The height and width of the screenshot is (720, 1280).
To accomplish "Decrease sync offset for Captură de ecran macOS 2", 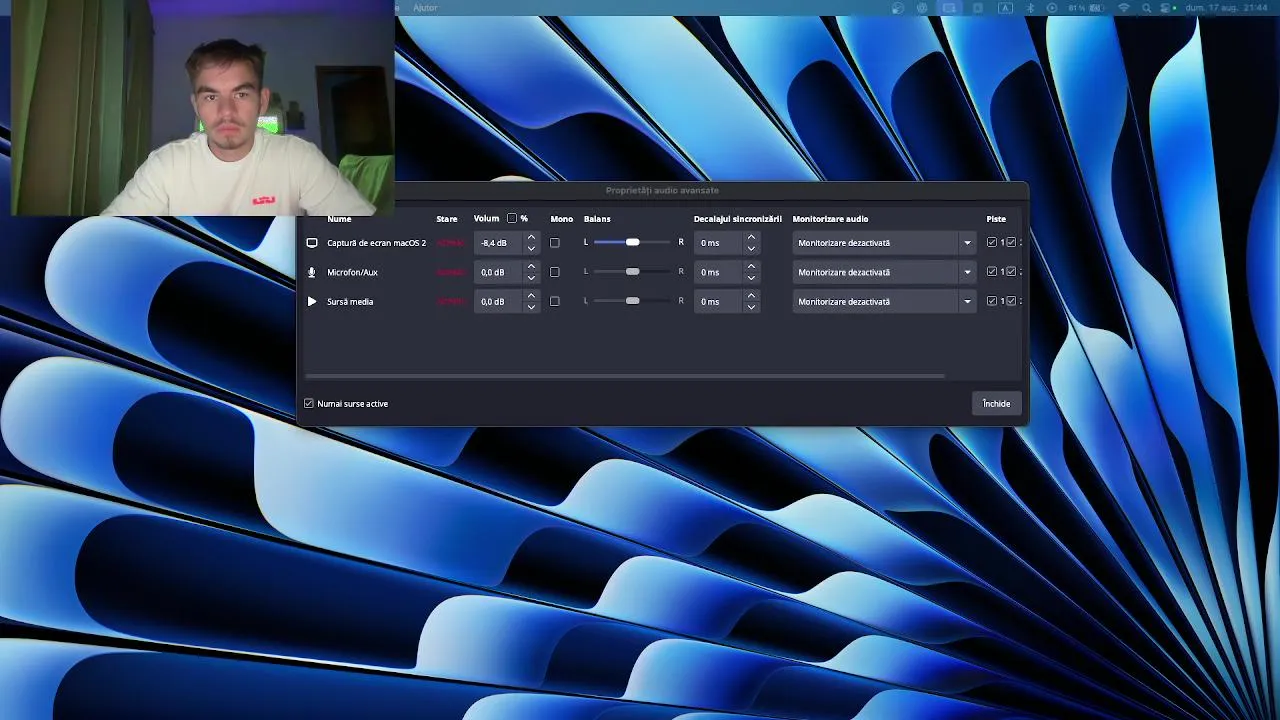I will (x=751, y=248).
